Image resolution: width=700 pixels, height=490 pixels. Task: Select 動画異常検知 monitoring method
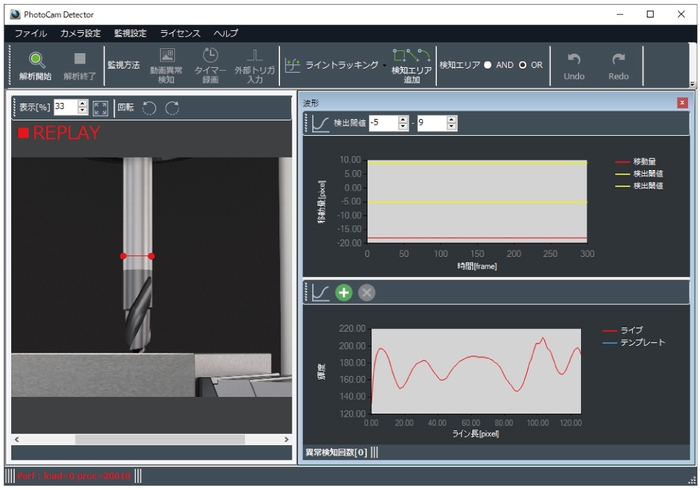167,58
